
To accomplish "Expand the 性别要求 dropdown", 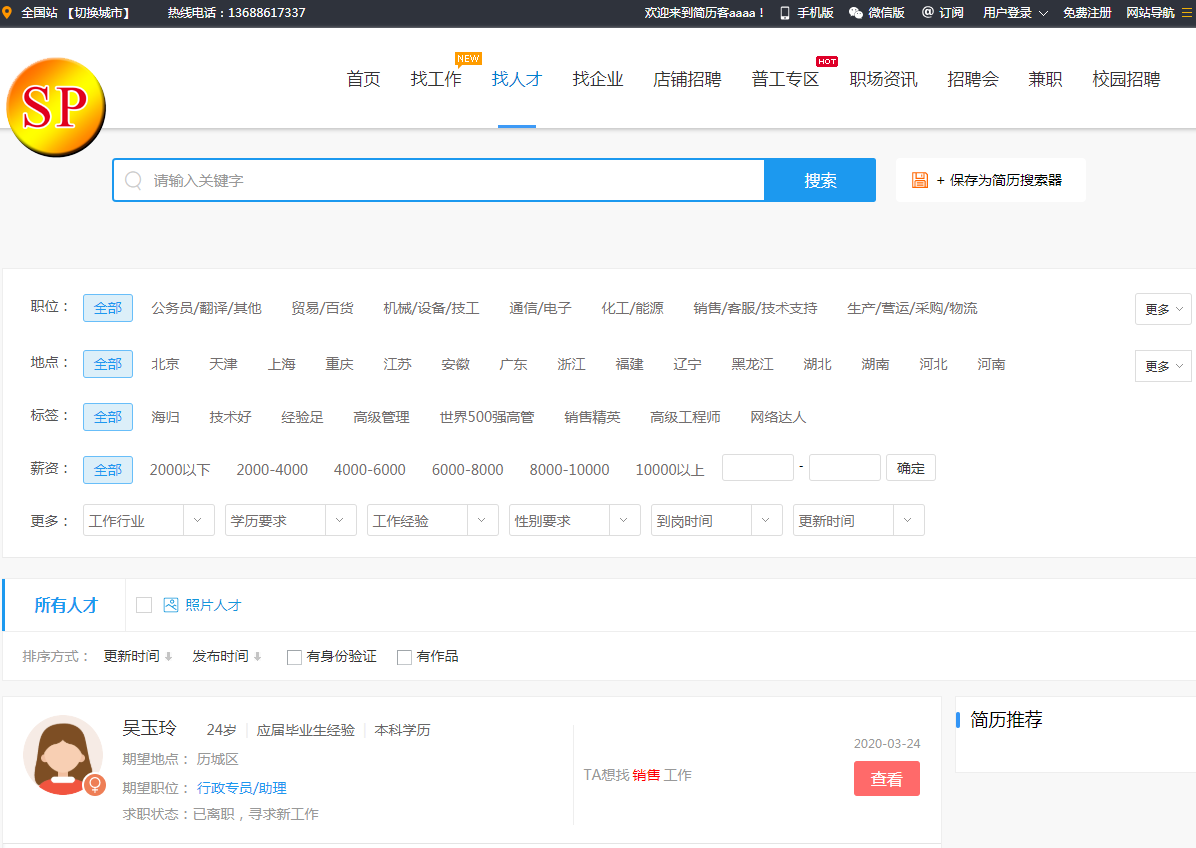I will coord(574,520).
